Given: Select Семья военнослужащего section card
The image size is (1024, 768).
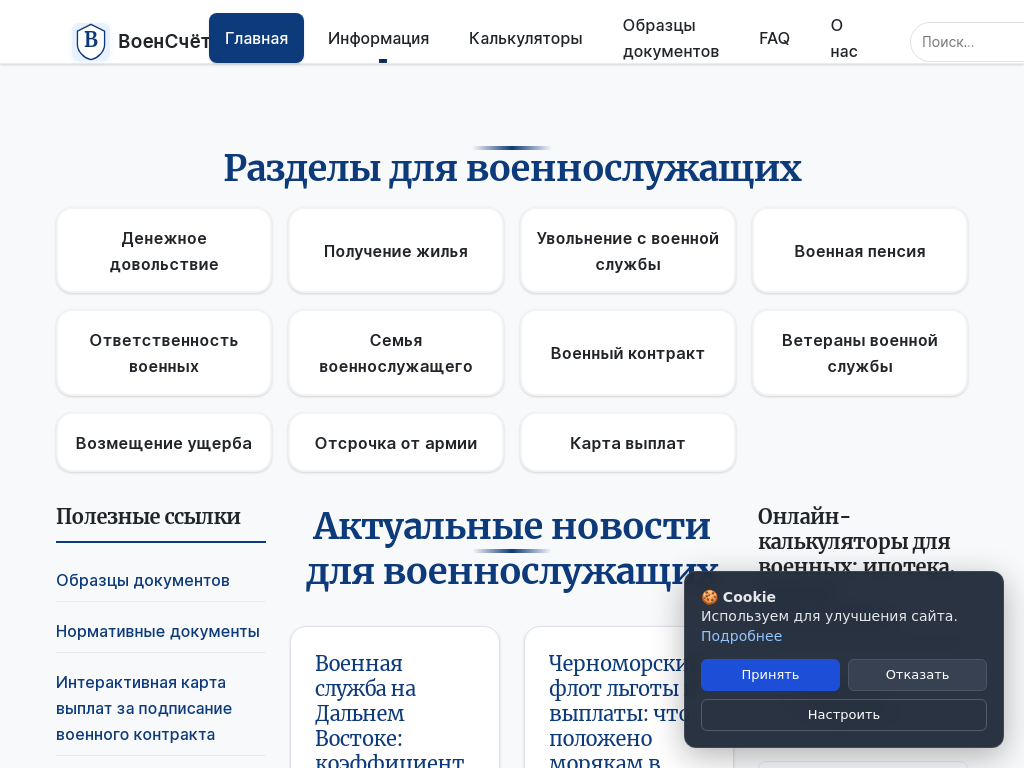Looking at the screenshot, I should click(x=396, y=353).
